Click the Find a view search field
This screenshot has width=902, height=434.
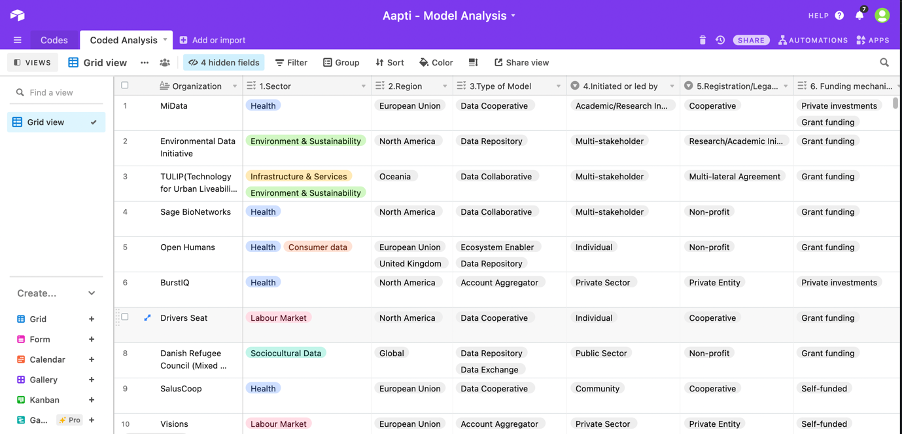pos(56,92)
